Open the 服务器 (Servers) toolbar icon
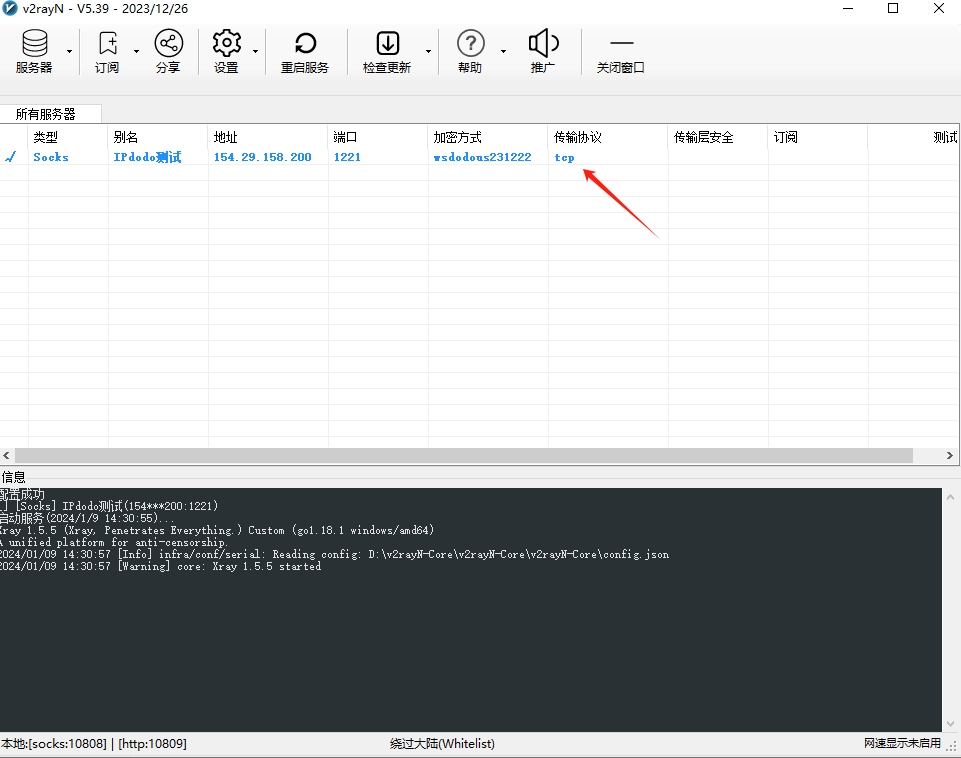The width and height of the screenshot is (961, 758). (34, 45)
